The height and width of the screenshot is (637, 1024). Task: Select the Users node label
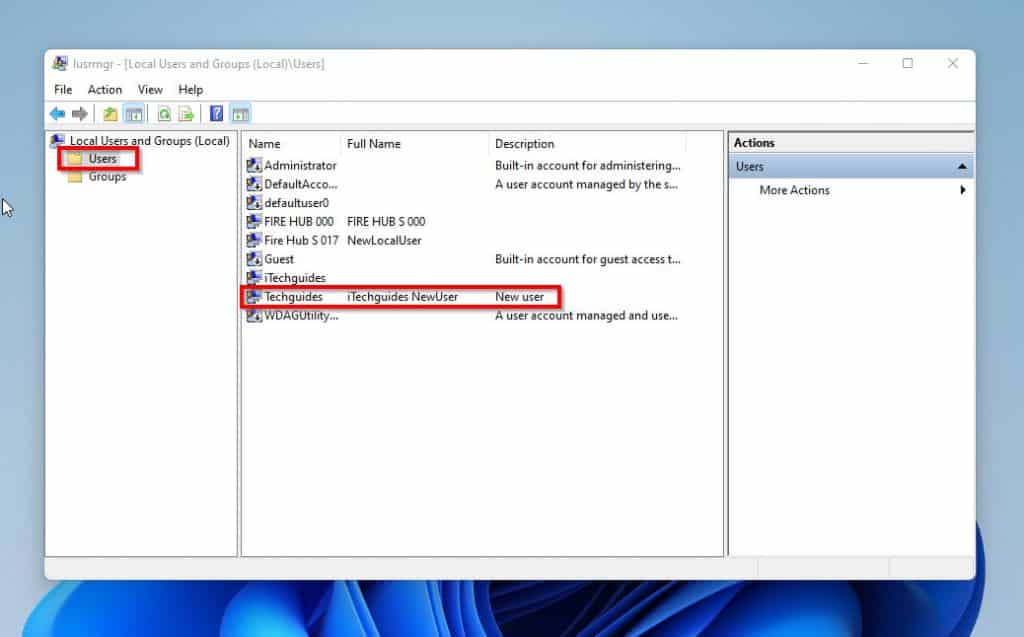coord(103,159)
